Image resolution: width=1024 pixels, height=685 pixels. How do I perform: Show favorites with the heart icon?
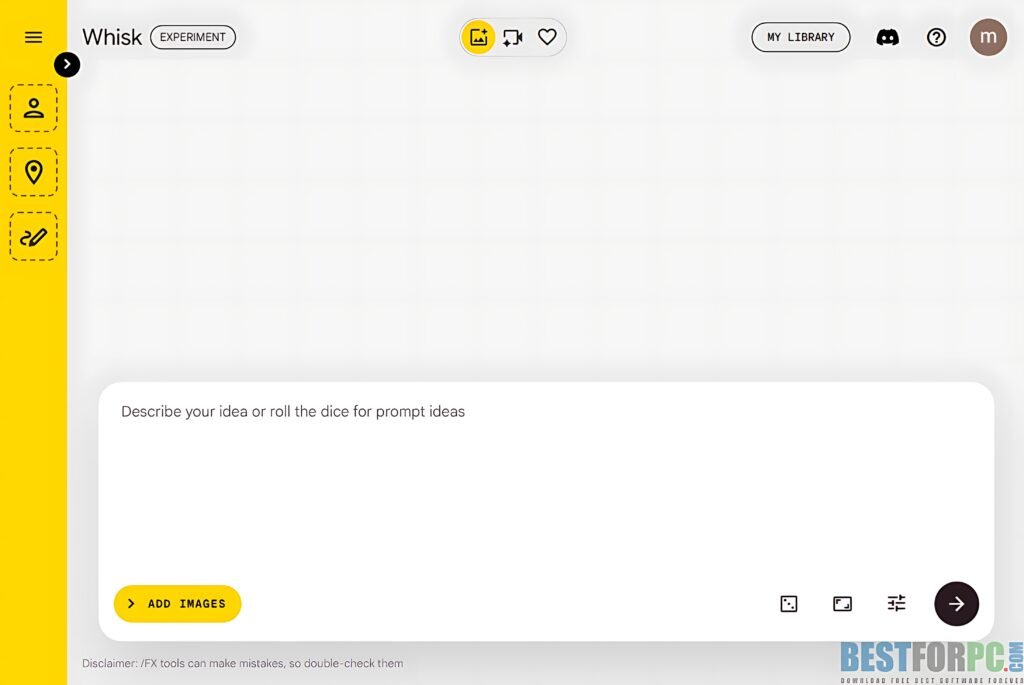tap(547, 37)
